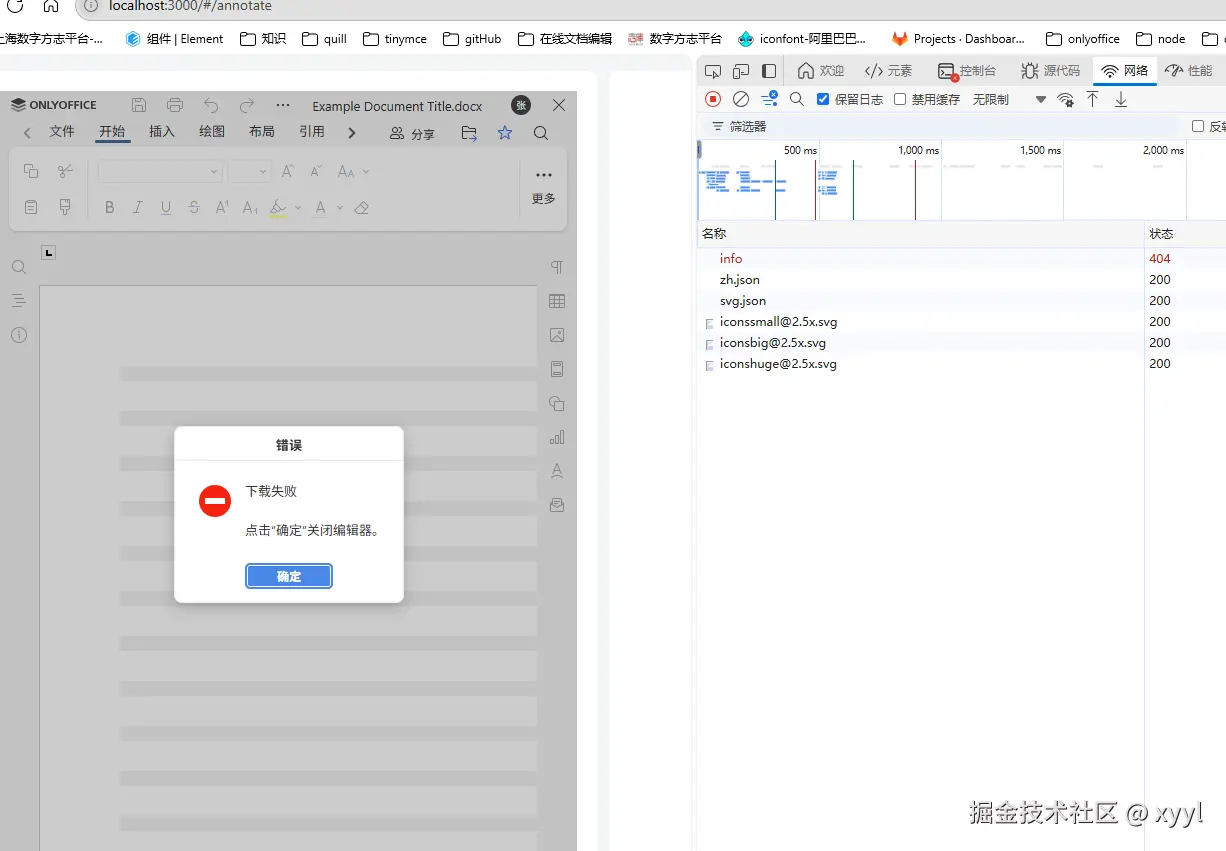The width and height of the screenshot is (1226, 851).
Task: Click the Save icon in ONLYOFFICE header
Action: [x=139, y=105]
